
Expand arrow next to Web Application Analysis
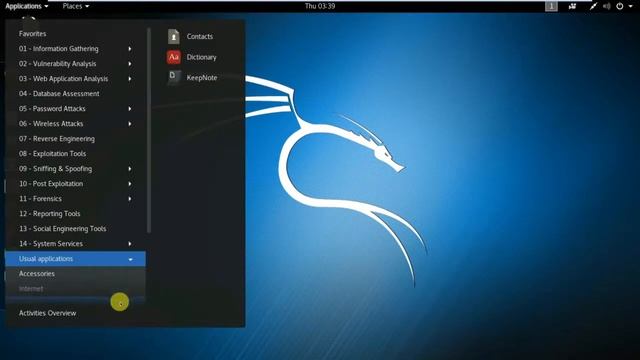[x=130, y=79]
